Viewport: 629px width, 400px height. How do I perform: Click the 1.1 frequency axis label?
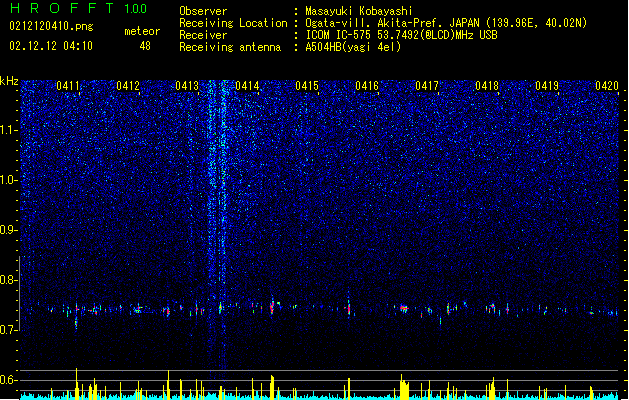click(9, 130)
